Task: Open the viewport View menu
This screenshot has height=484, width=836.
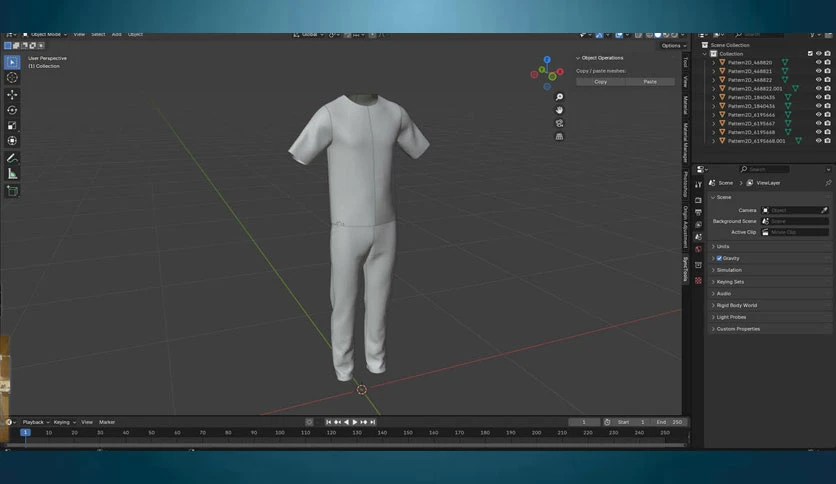Action: click(79, 35)
